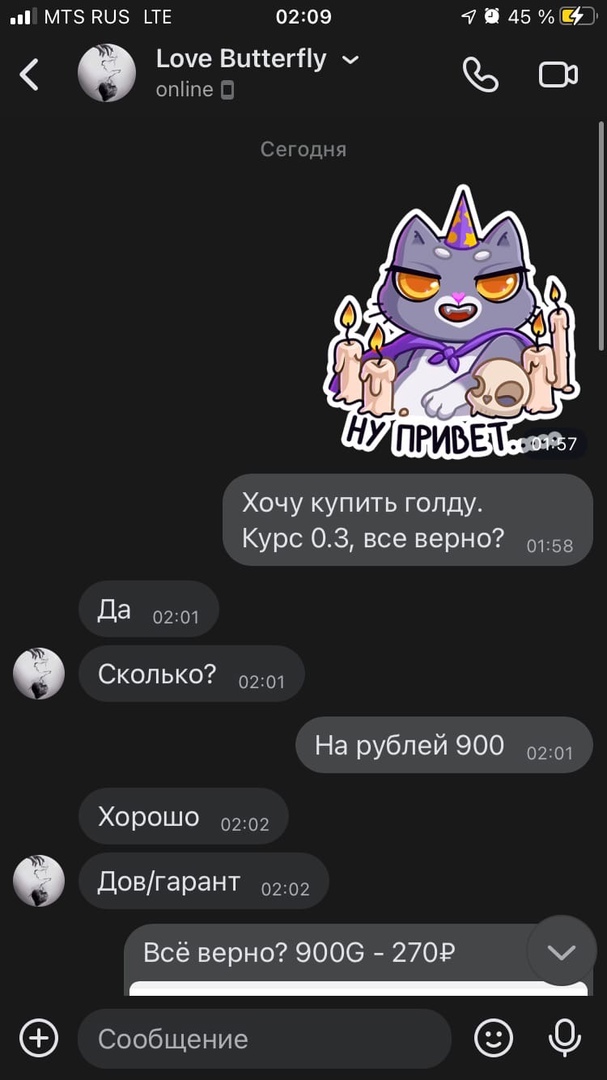Start a video call with the camera icon
The width and height of the screenshot is (607, 1080).
(x=558, y=74)
